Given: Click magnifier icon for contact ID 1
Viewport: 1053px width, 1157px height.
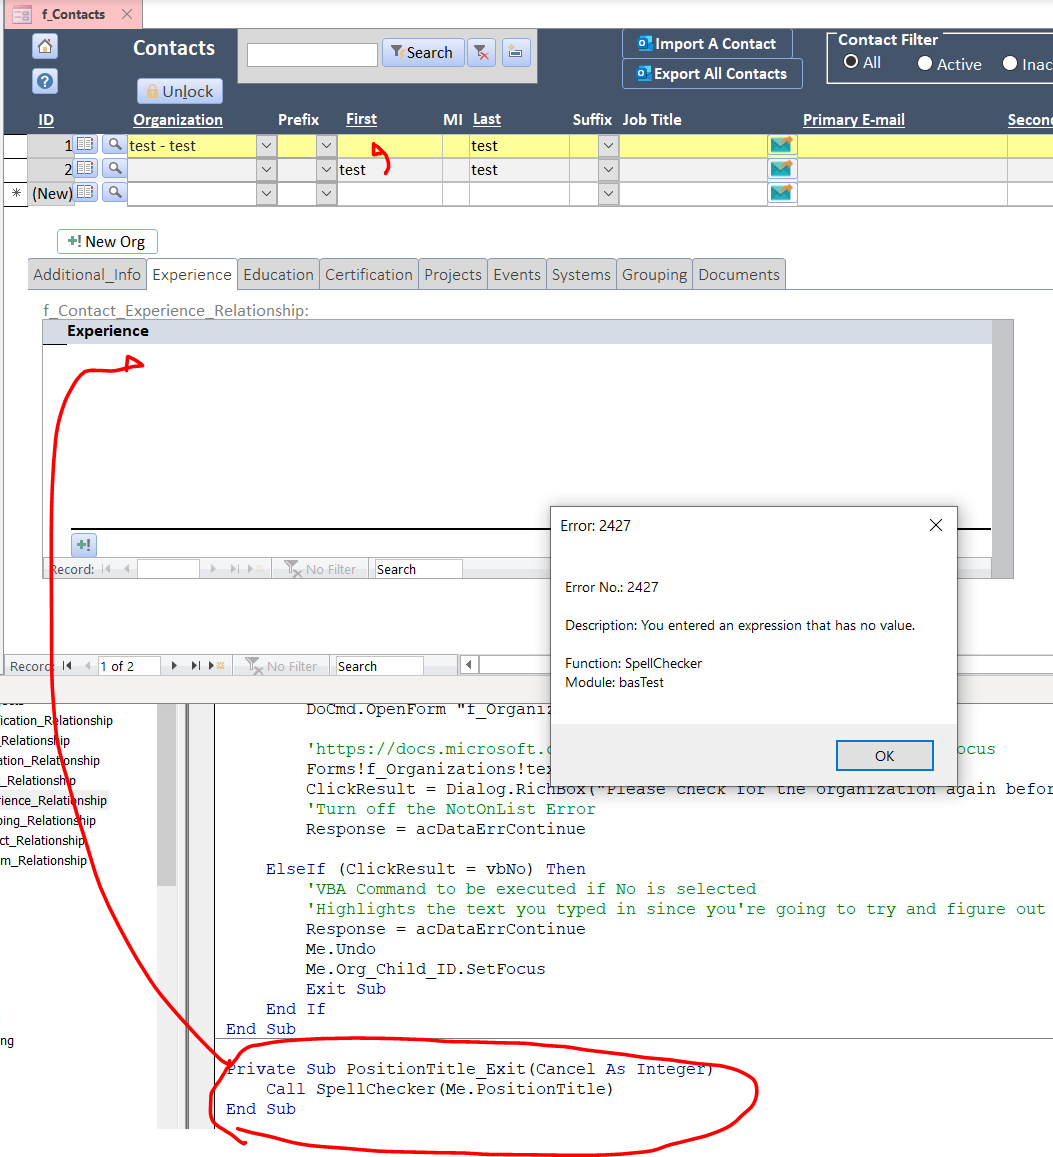Looking at the screenshot, I should point(114,145).
